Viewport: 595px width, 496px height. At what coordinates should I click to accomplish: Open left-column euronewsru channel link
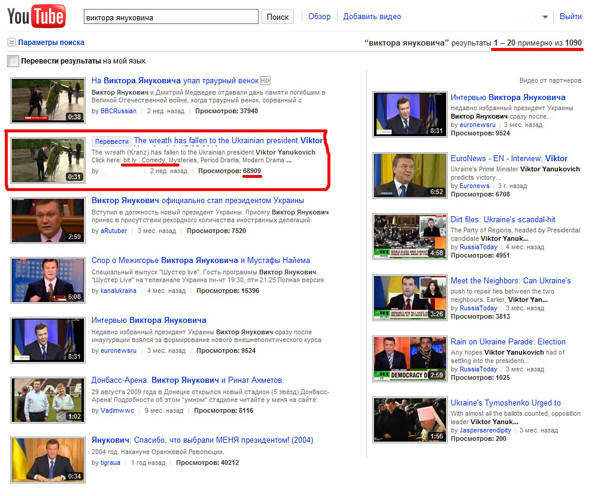(118, 351)
